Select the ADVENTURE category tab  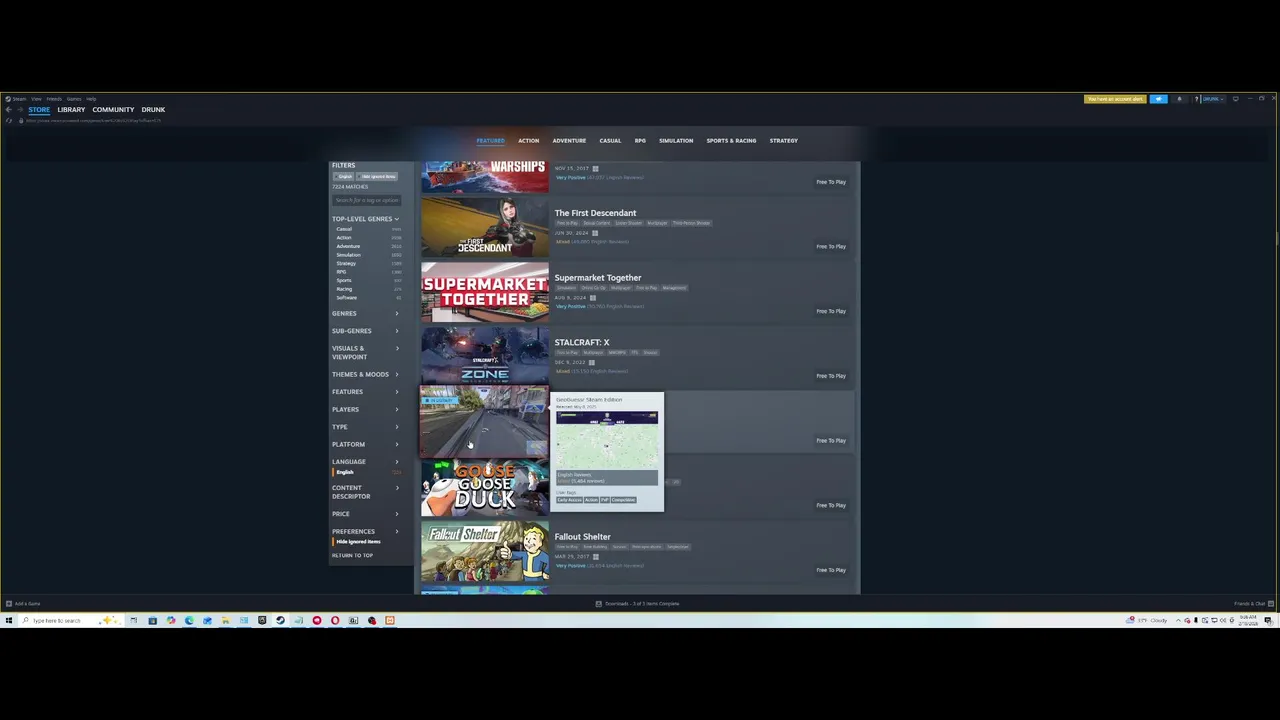pyautogui.click(x=569, y=141)
